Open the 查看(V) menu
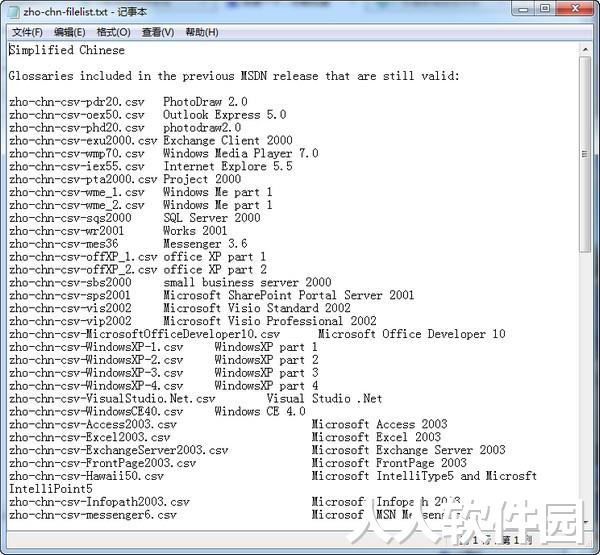The width and height of the screenshot is (600, 555). click(158, 33)
